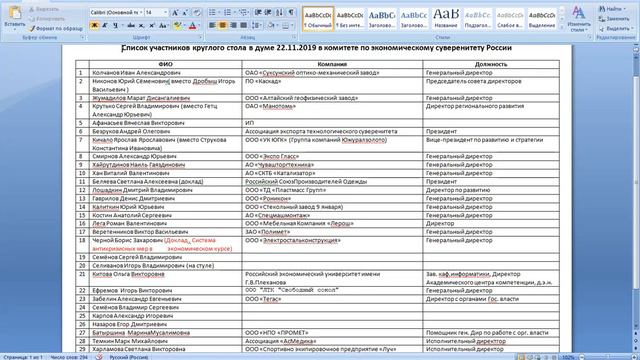Toggle show paragraph marks ¶
This screenshot has width=640, height=360.
291,13
